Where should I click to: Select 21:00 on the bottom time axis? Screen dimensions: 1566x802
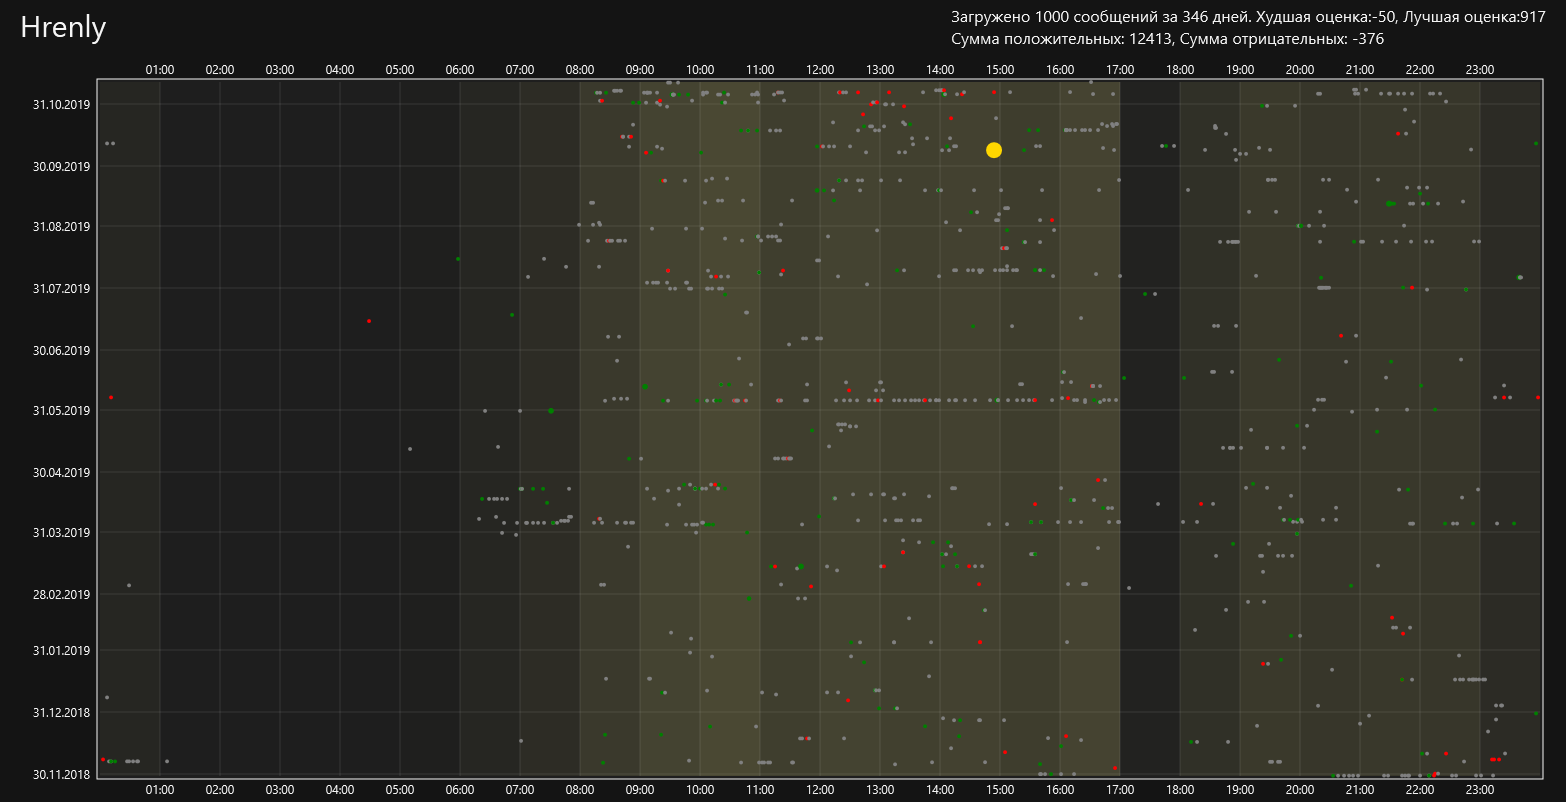[1360, 789]
